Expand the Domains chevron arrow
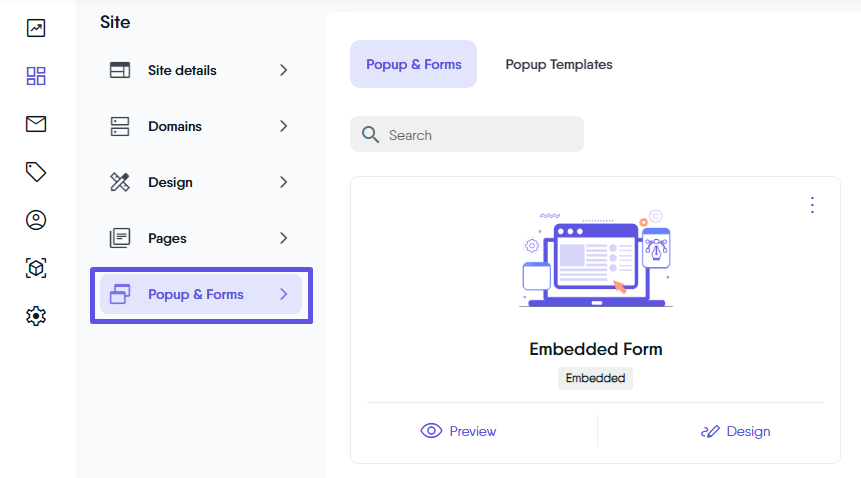Image resolution: width=861 pixels, height=478 pixels. pos(284,126)
